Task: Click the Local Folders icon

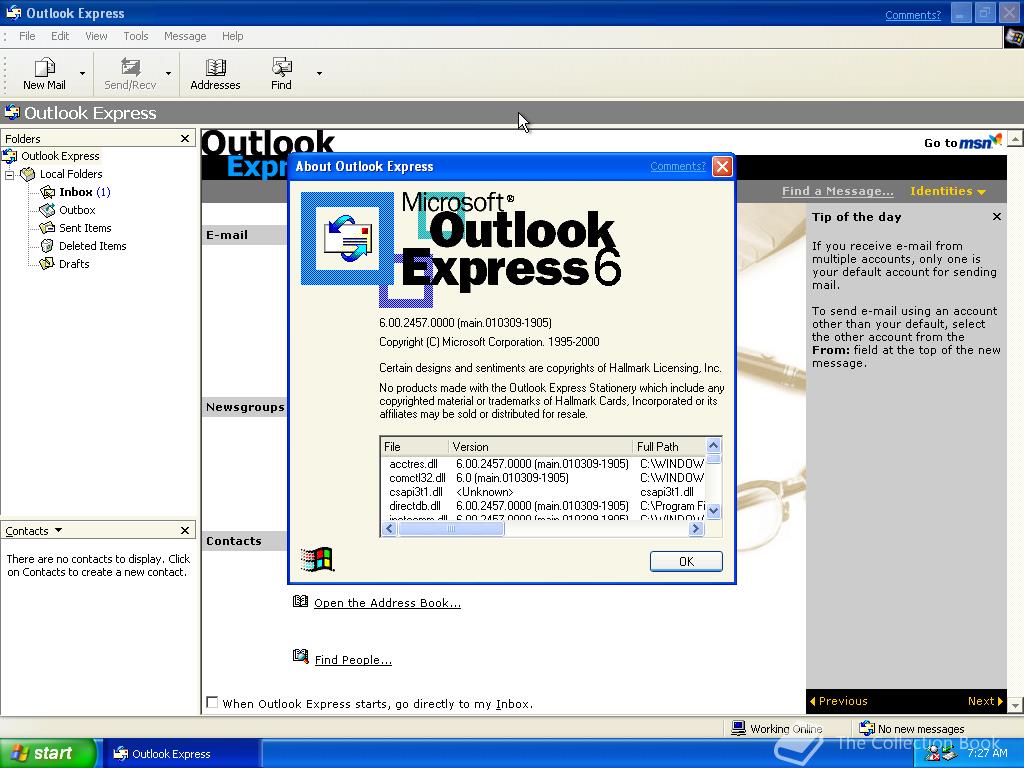Action: click(27, 174)
